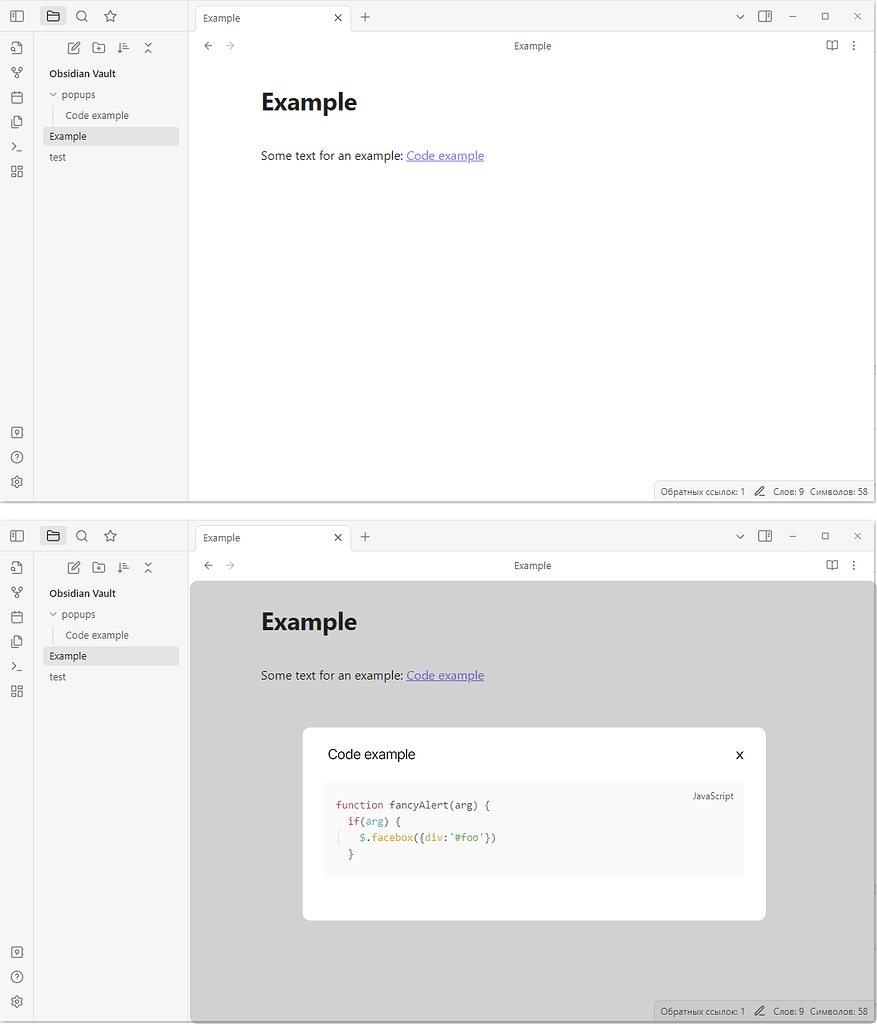Change the file explorer sort order

(x=123, y=47)
